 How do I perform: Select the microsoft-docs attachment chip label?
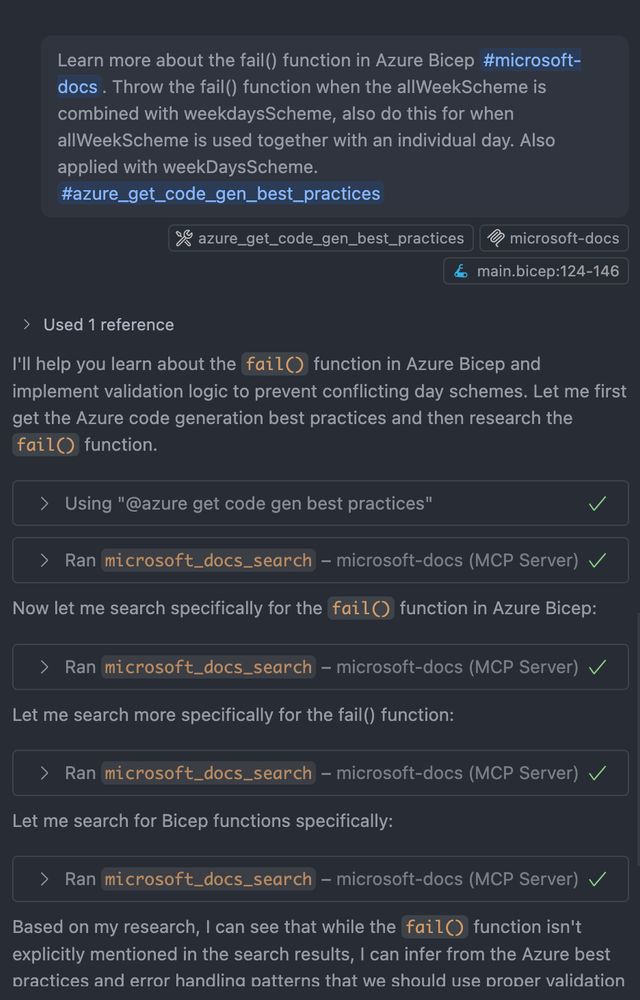pyautogui.click(x=564, y=239)
